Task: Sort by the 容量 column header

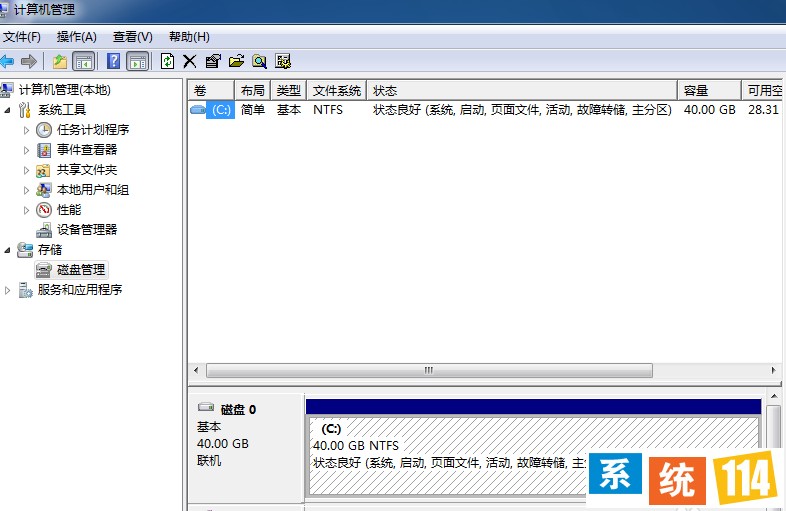Action: coord(709,91)
